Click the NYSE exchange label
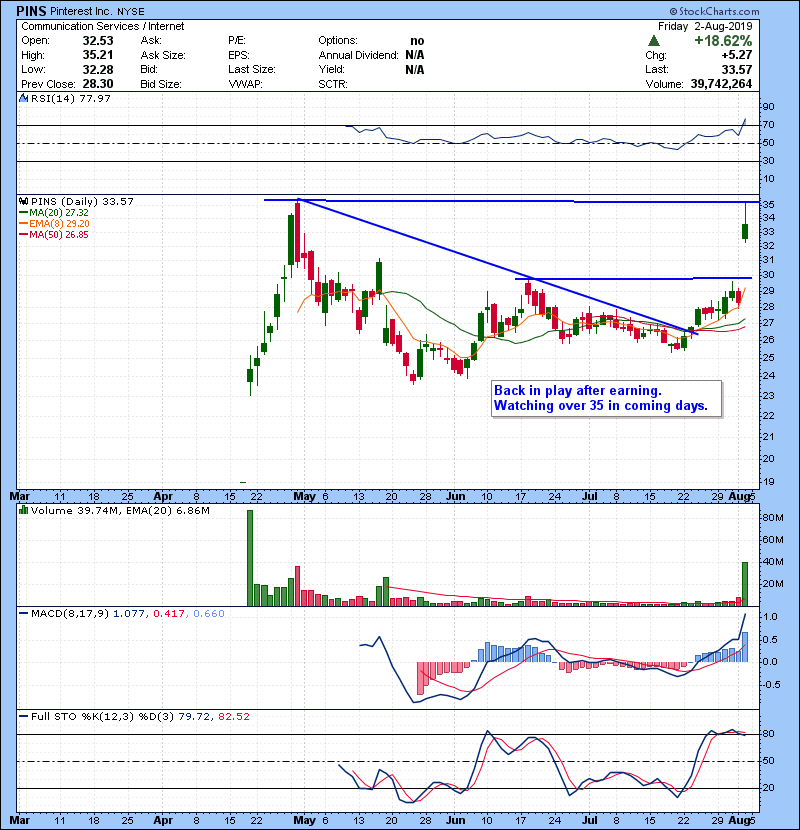800x830 pixels. coord(131,11)
